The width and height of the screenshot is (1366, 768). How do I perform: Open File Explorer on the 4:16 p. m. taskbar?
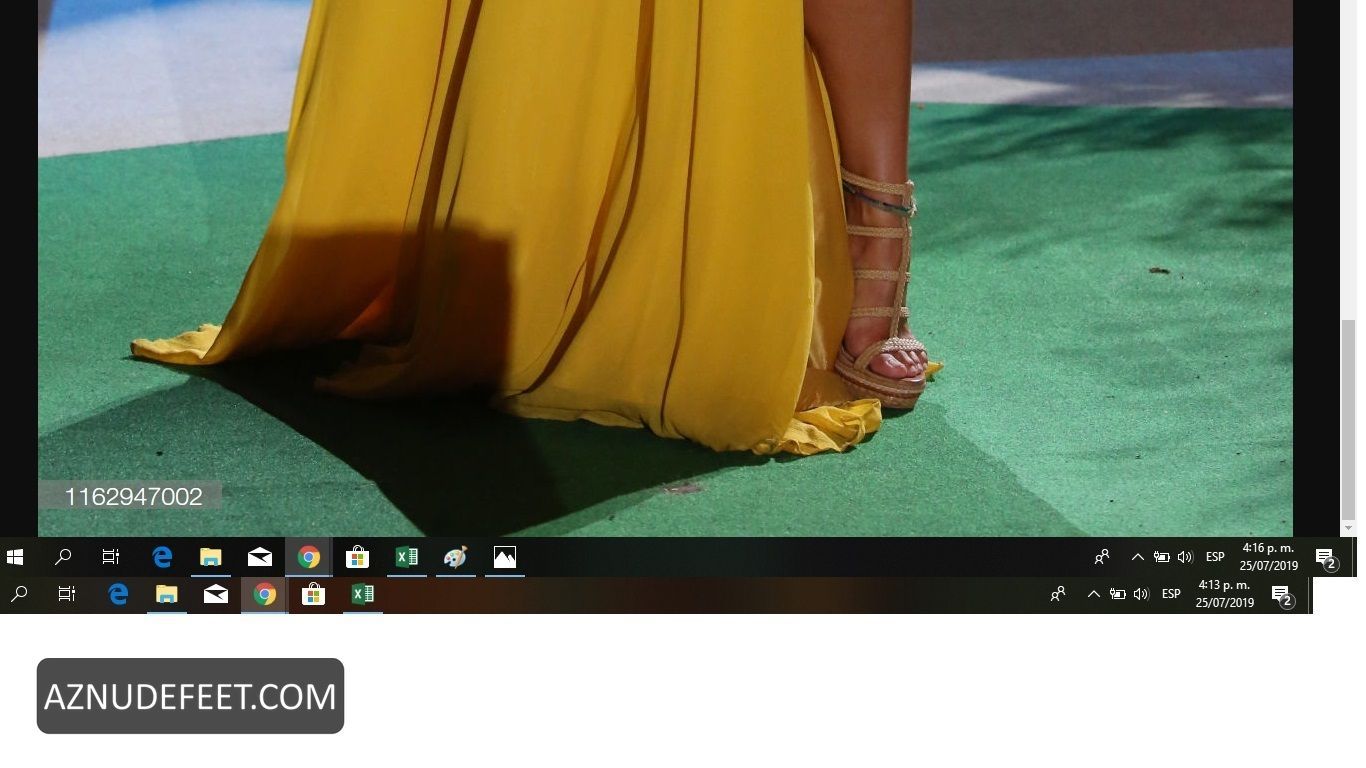(x=210, y=557)
